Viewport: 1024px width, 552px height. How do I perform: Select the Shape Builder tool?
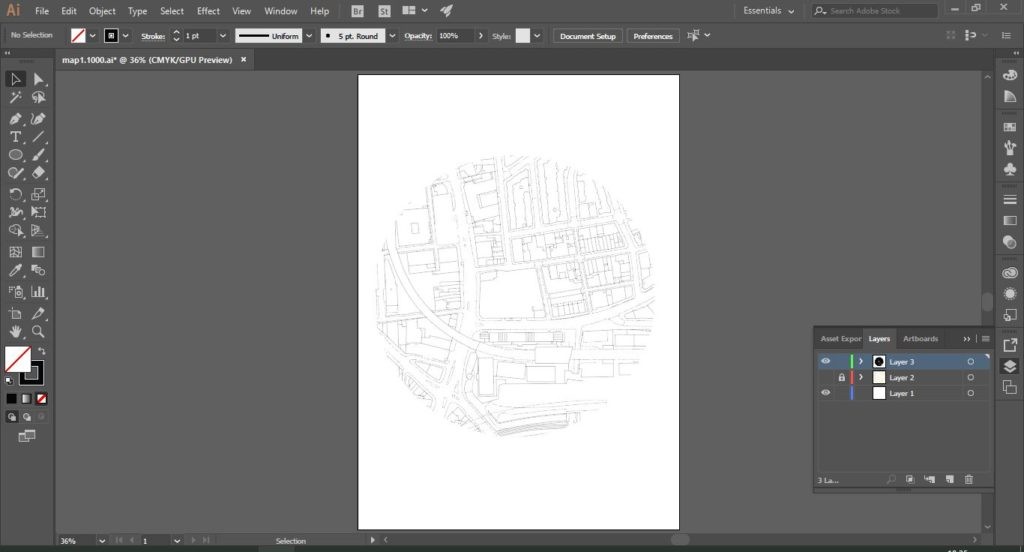(x=15, y=231)
